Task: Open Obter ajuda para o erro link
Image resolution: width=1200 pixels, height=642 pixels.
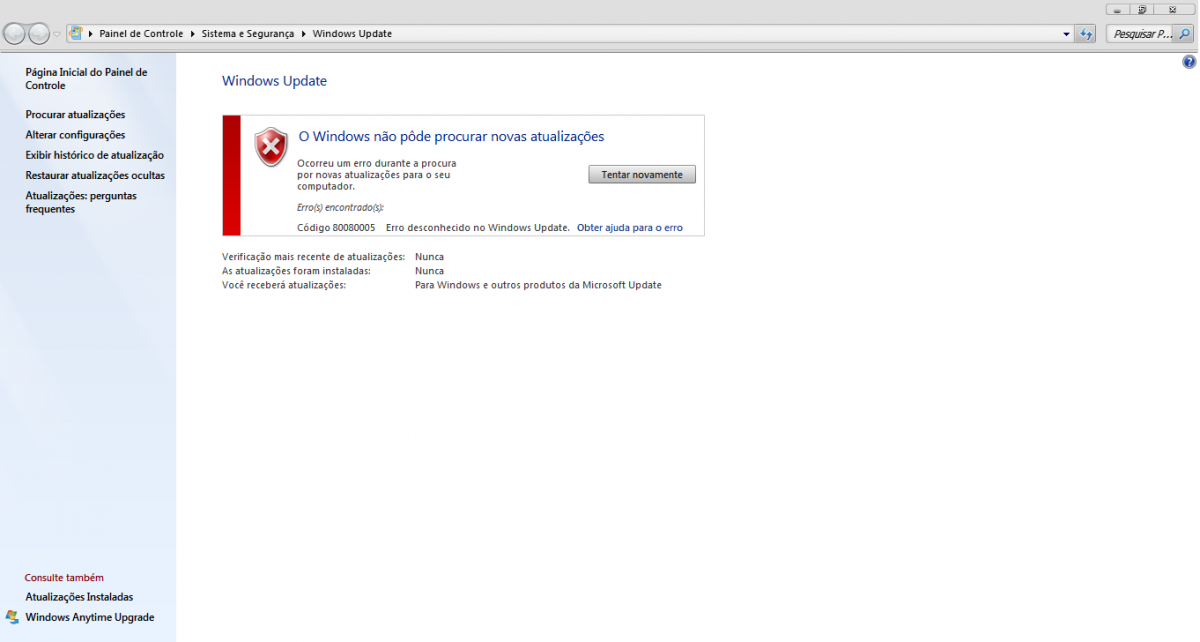Action: (x=630, y=228)
